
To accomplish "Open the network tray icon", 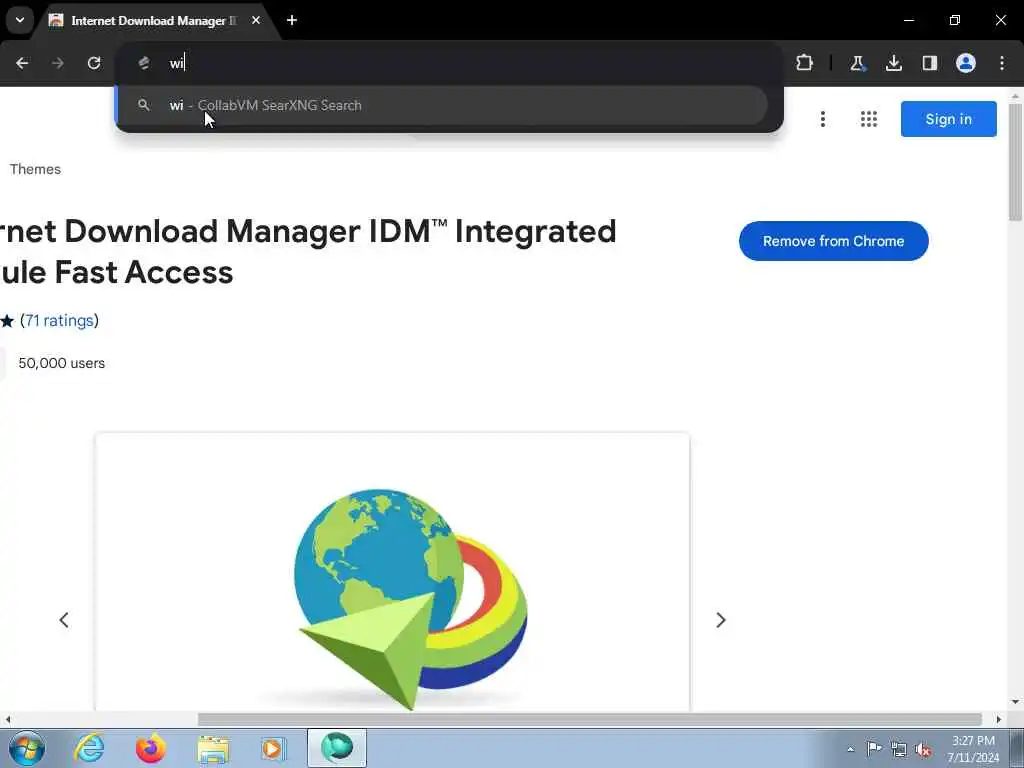I will pos(899,749).
